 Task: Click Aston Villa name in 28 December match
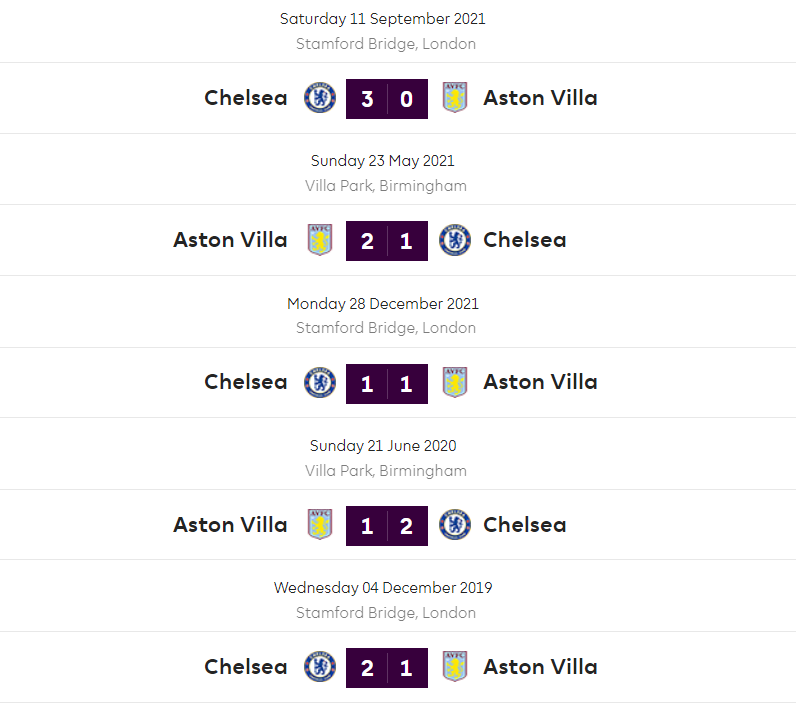(x=540, y=382)
